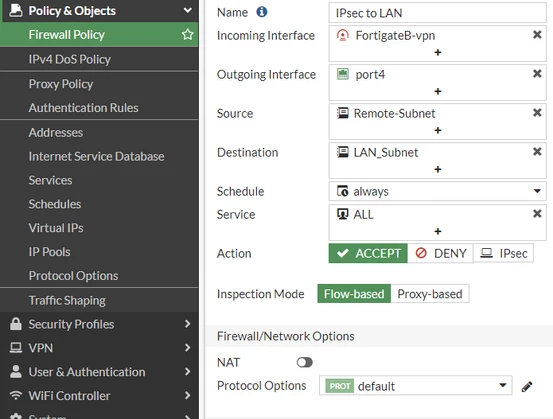The width and height of the screenshot is (553, 419).
Task: Set Action to DENY
Action: (440, 253)
